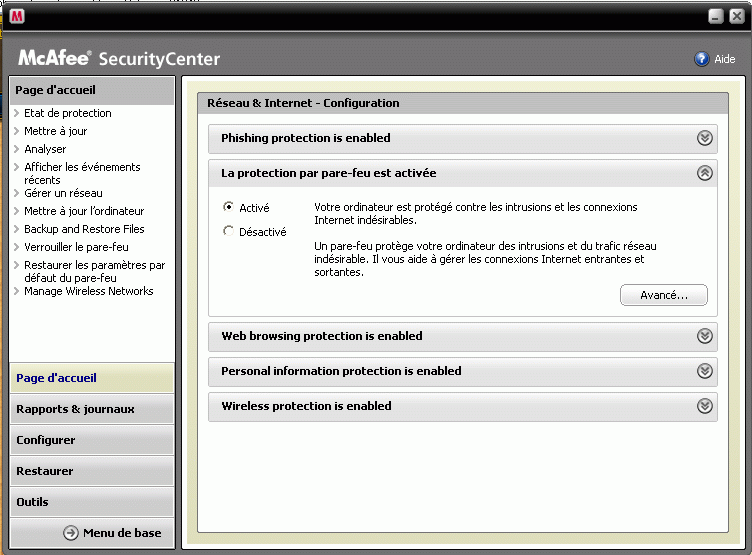The width and height of the screenshot is (752, 555).
Task: Close the McAfee SecurityCenter window
Action: pos(736,17)
